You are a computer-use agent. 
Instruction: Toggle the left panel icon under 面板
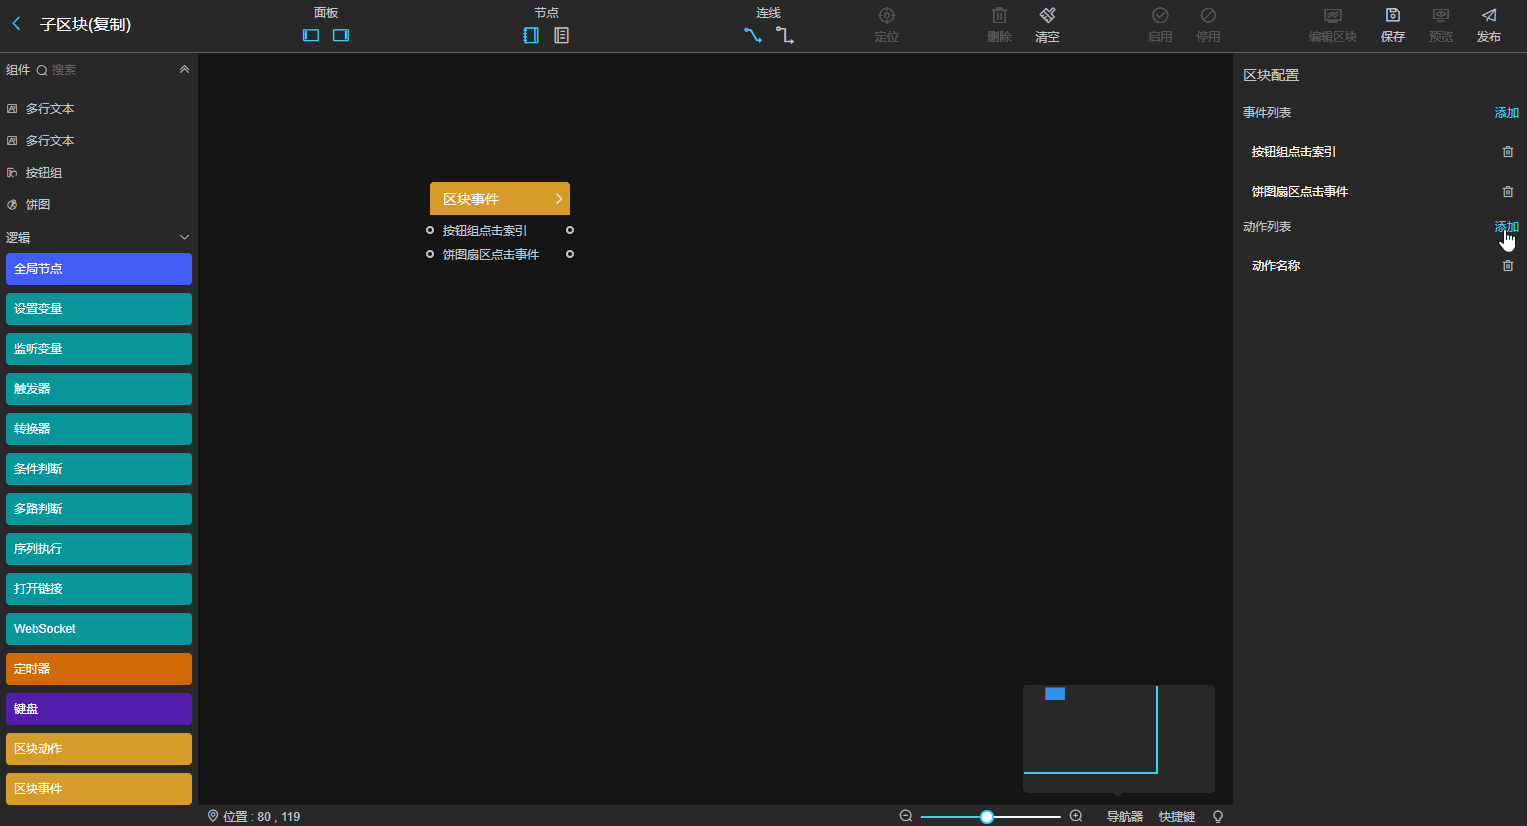[311, 35]
